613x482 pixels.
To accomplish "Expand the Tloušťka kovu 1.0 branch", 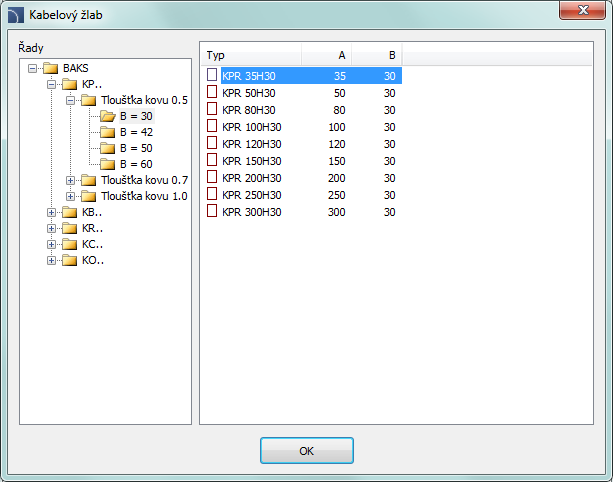I will 70,197.
